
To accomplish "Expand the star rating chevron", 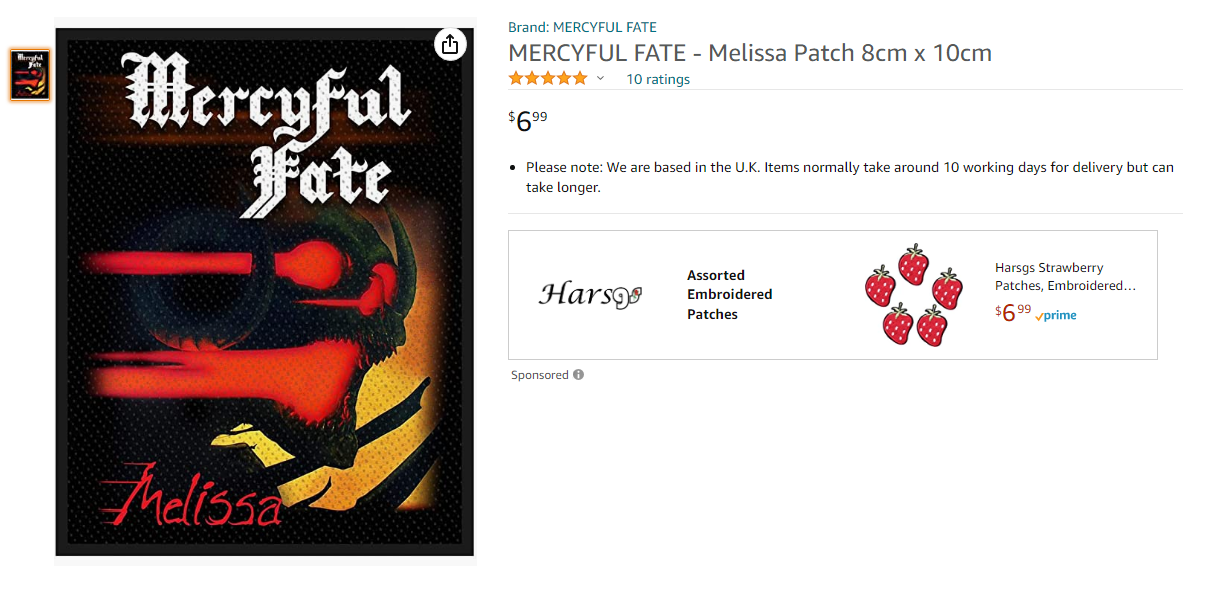I will (600, 79).
